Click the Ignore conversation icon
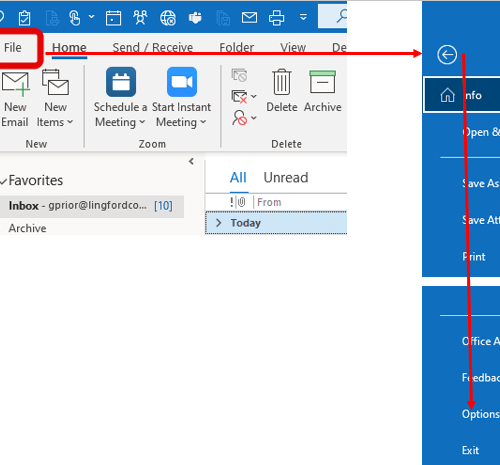Screen dimensions: 500x465 (x=239, y=75)
